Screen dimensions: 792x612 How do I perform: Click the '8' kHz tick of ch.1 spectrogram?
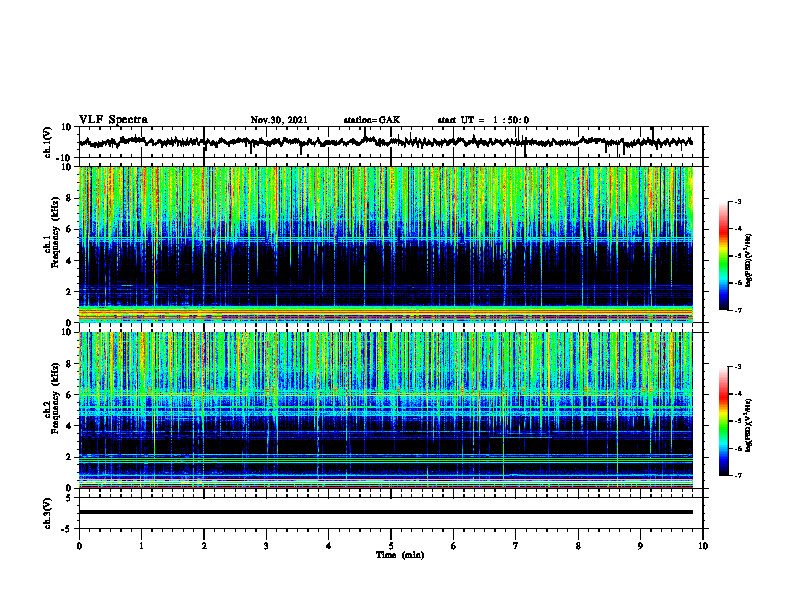tap(70, 198)
